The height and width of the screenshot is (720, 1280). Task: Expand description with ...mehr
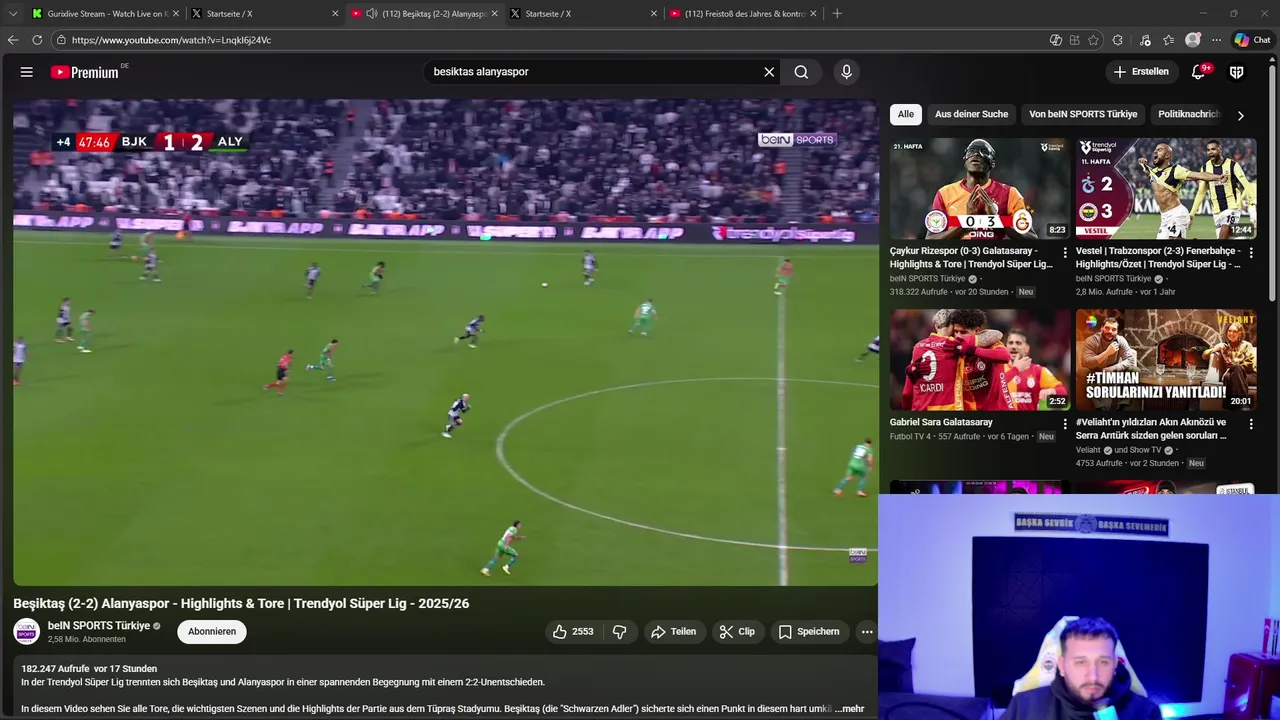click(x=849, y=709)
